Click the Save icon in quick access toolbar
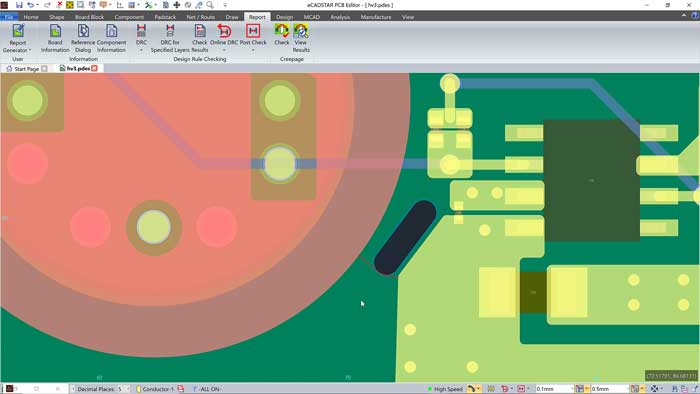700x394 pixels. (x=19, y=5)
